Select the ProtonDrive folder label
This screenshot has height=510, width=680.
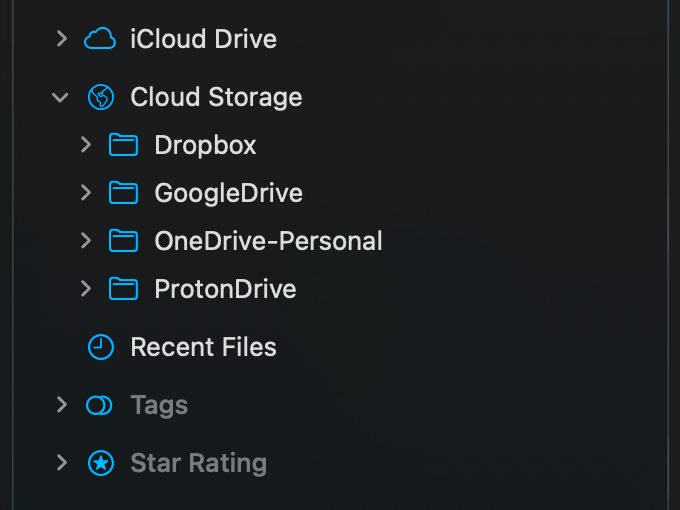(x=225, y=289)
